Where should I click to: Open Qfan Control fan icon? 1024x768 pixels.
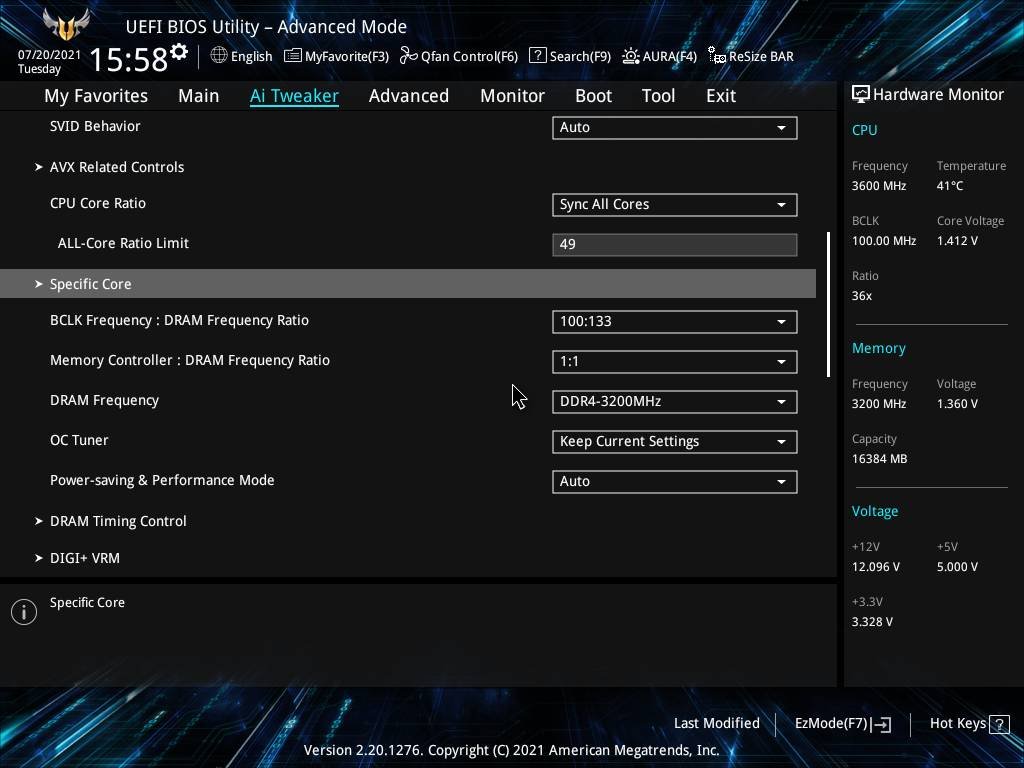click(x=408, y=56)
